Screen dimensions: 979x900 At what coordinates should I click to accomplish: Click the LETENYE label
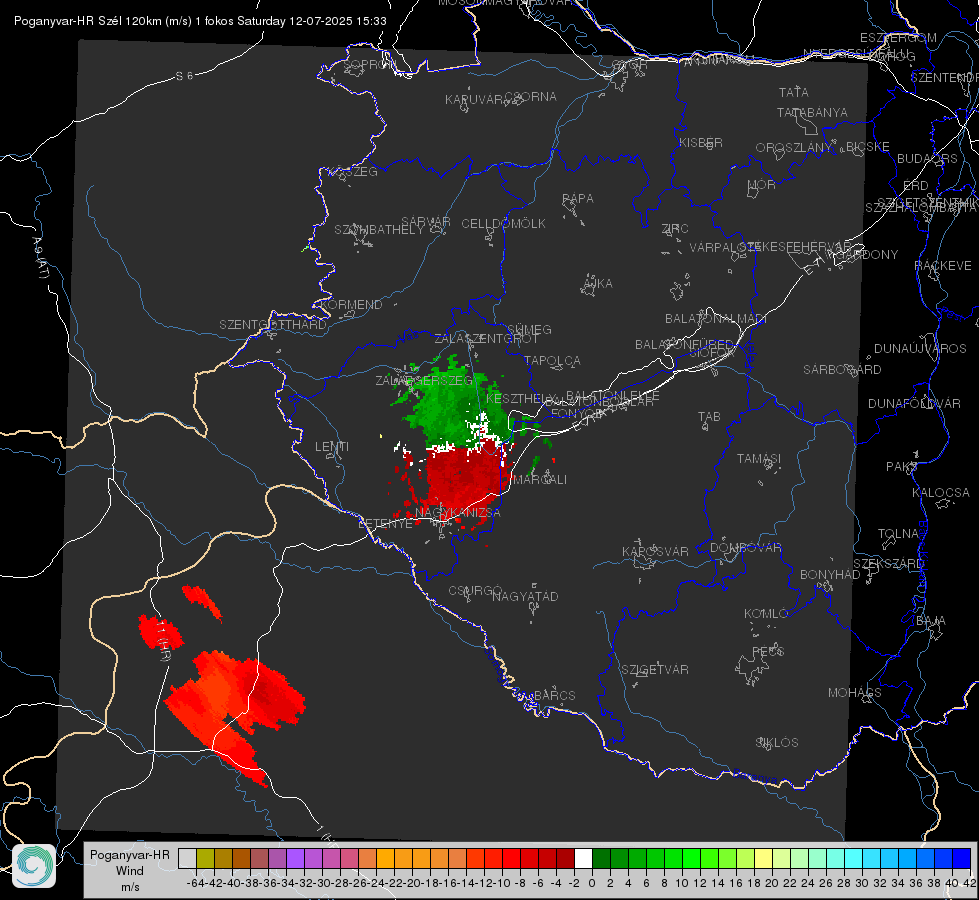385,523
